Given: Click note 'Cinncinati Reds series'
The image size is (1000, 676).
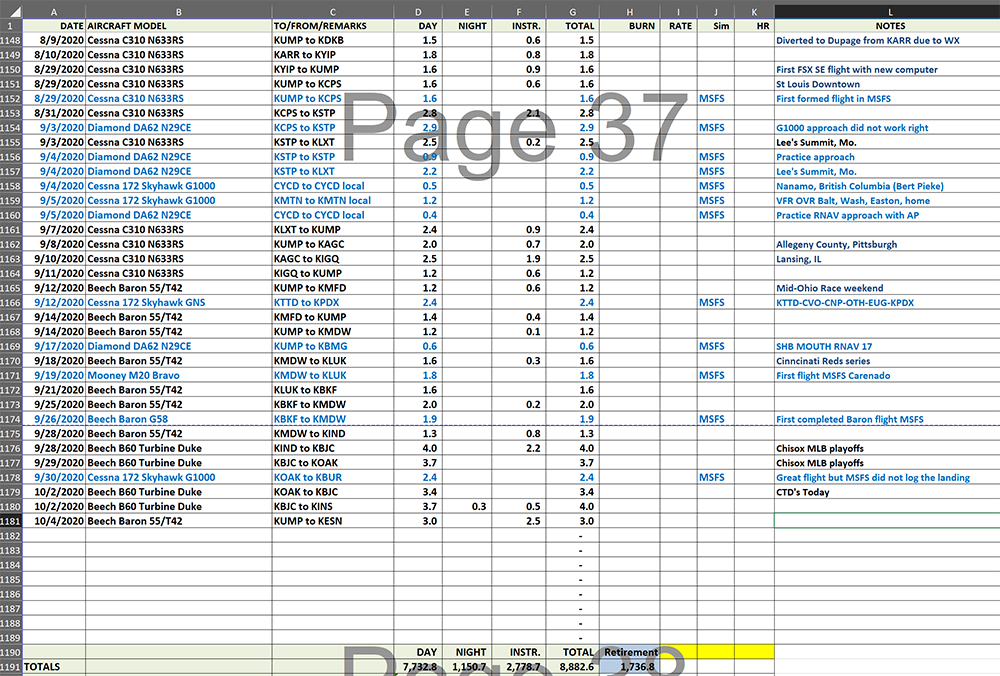Looking at the screenshot, I should coord(823,361).
